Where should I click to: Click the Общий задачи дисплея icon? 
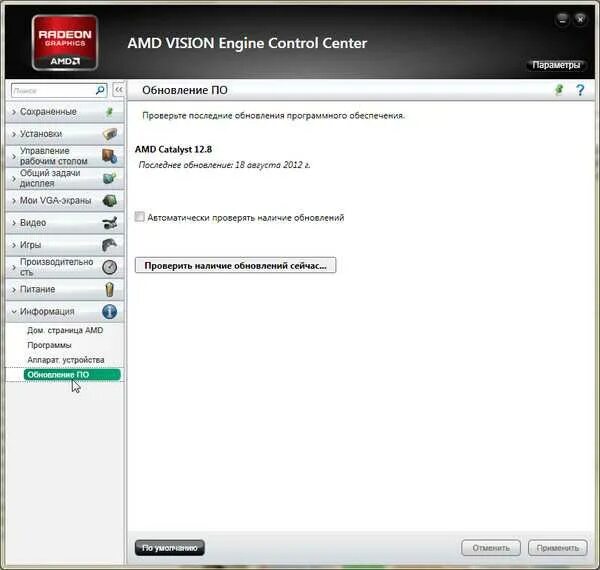pyautogui.click(x=110, y=178)
